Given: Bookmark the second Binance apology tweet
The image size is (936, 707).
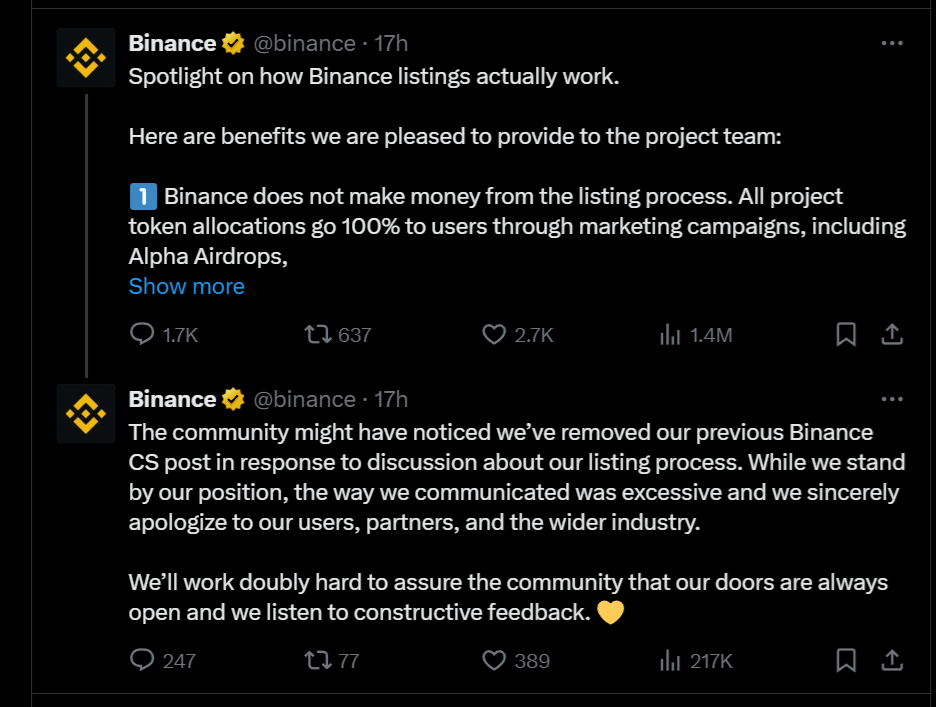Looking at the screenshot, I should pos(846,660).
